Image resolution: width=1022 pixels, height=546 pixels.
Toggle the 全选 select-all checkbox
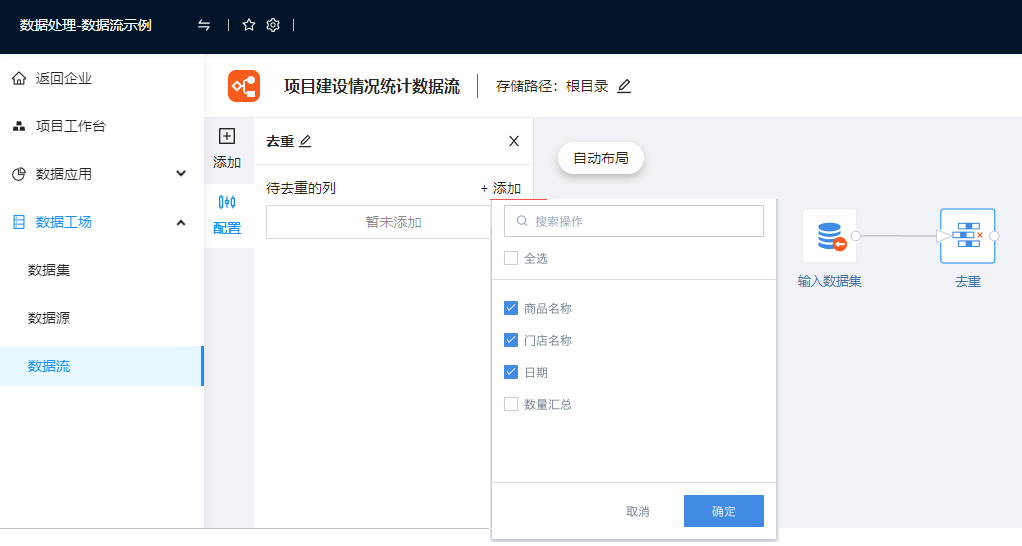[511, 258]
